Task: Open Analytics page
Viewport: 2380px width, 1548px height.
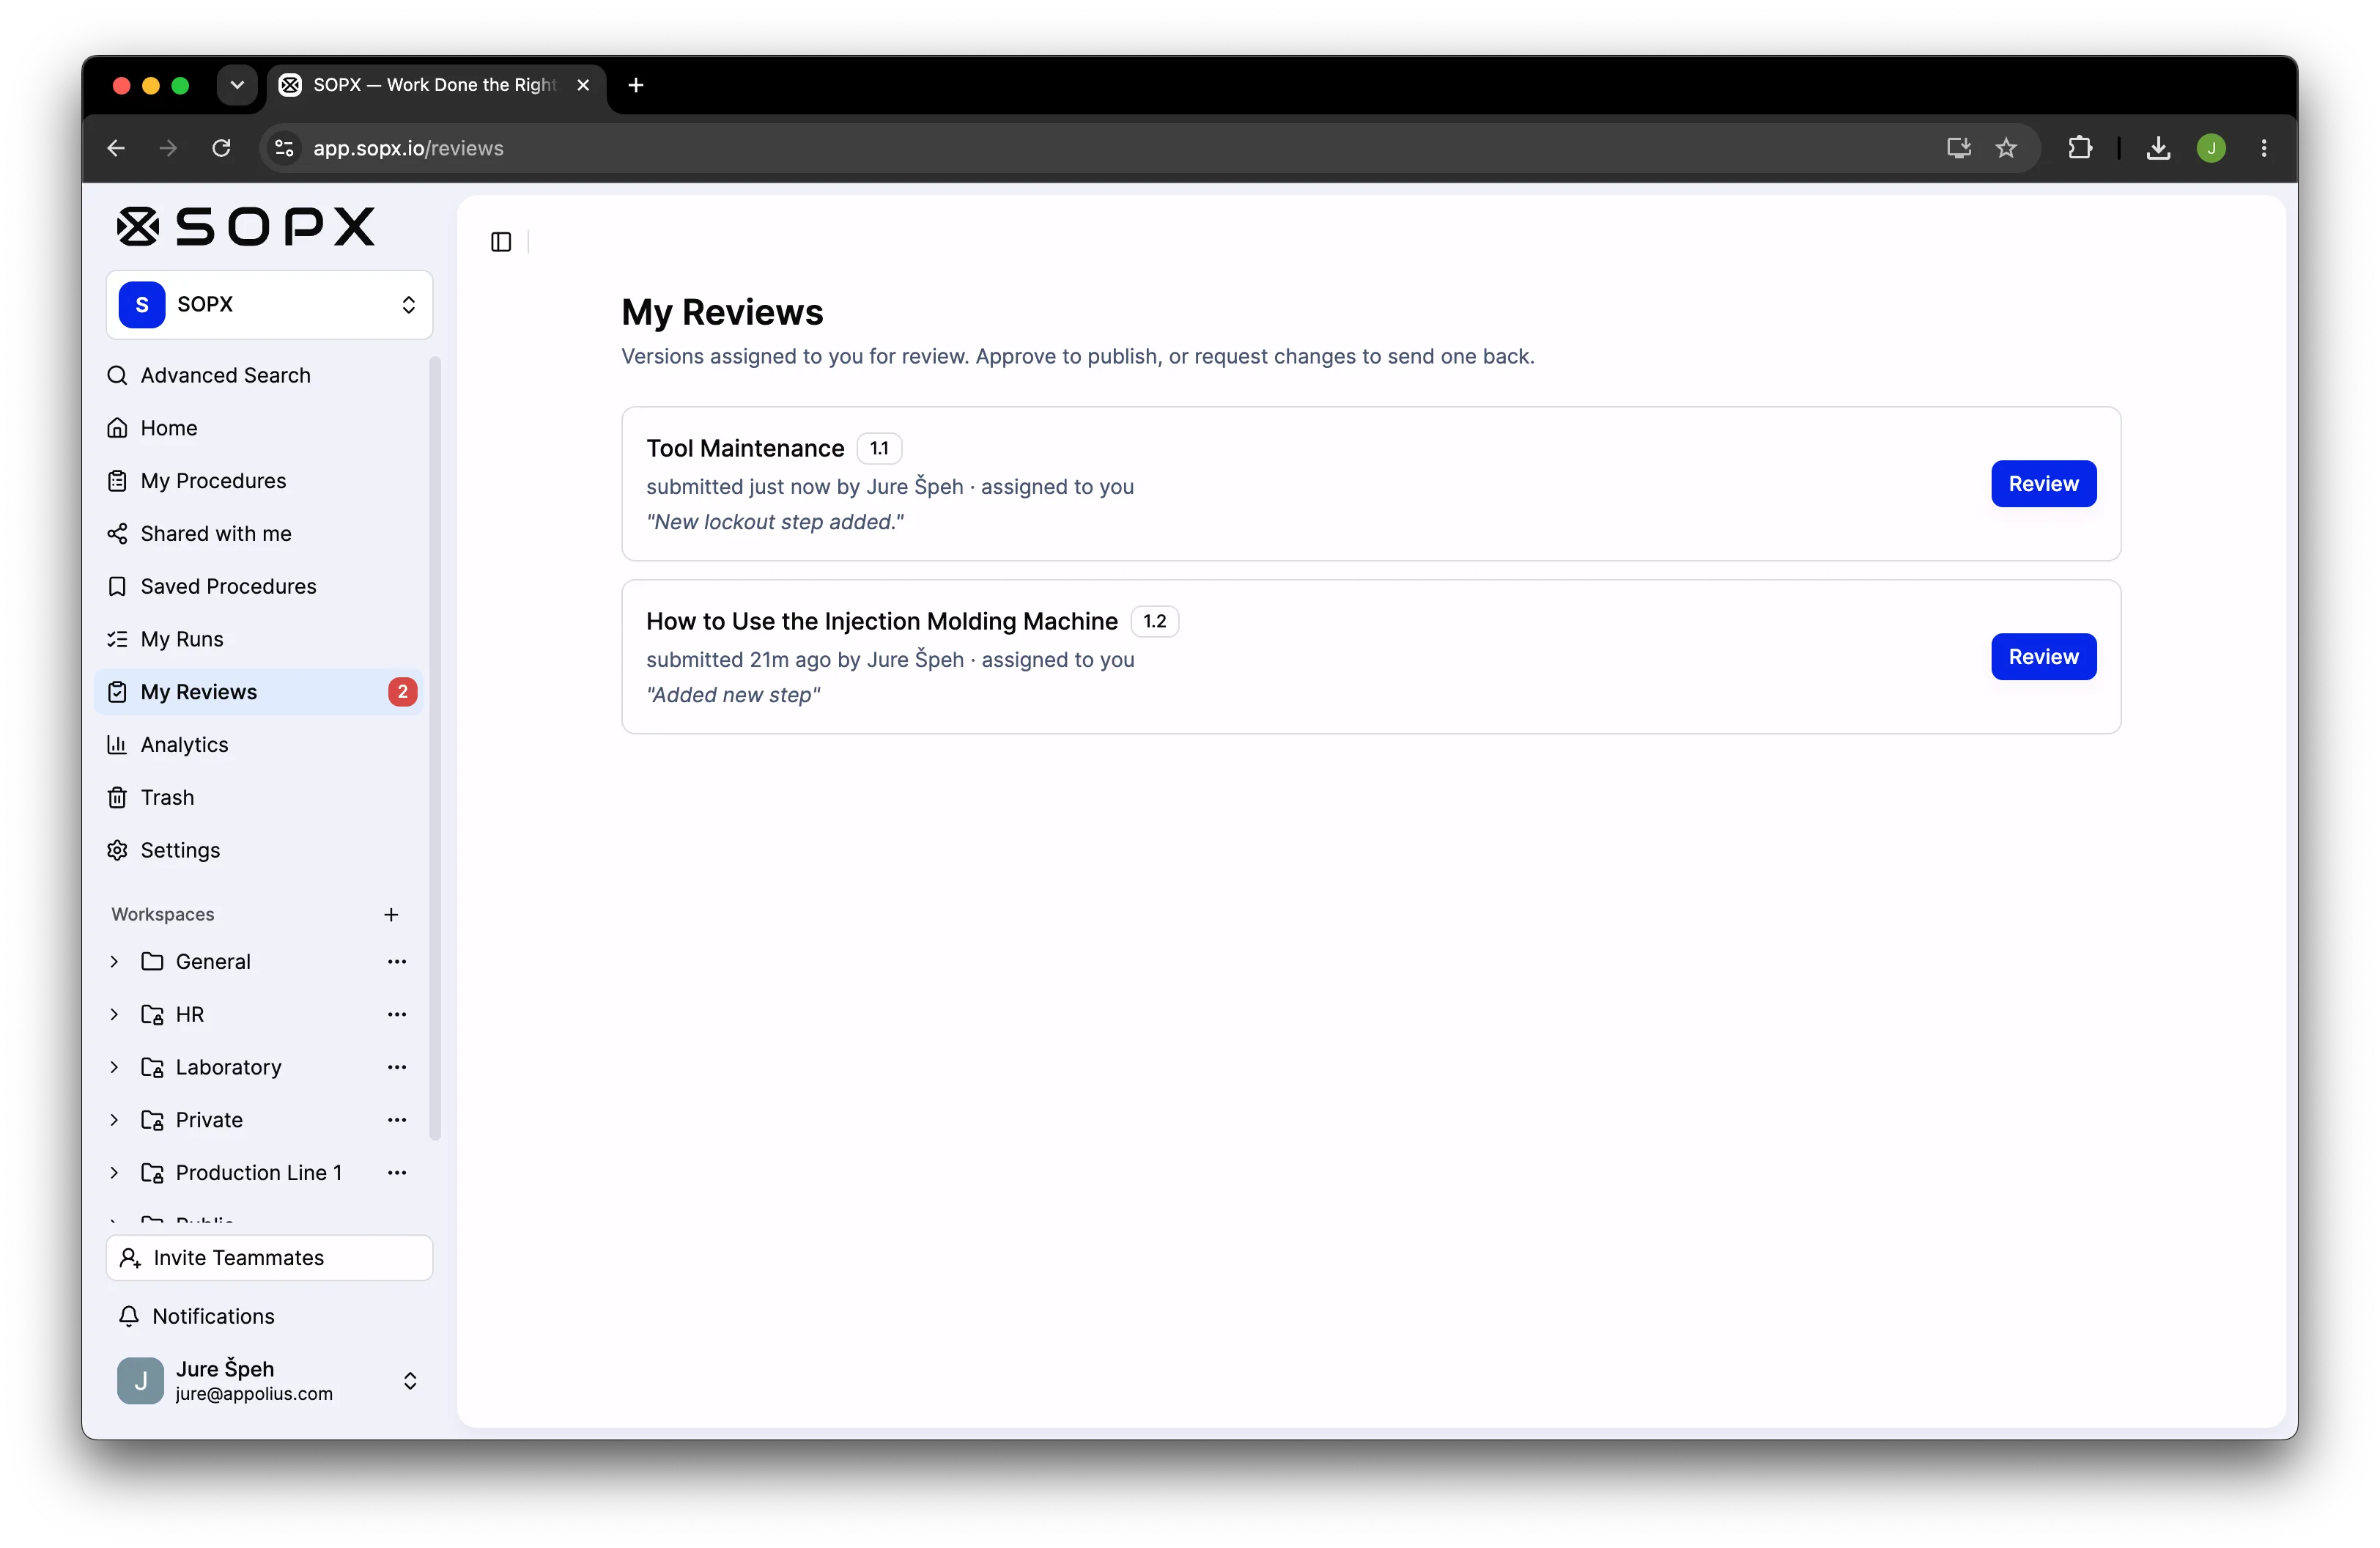Action: coord(259,745)
